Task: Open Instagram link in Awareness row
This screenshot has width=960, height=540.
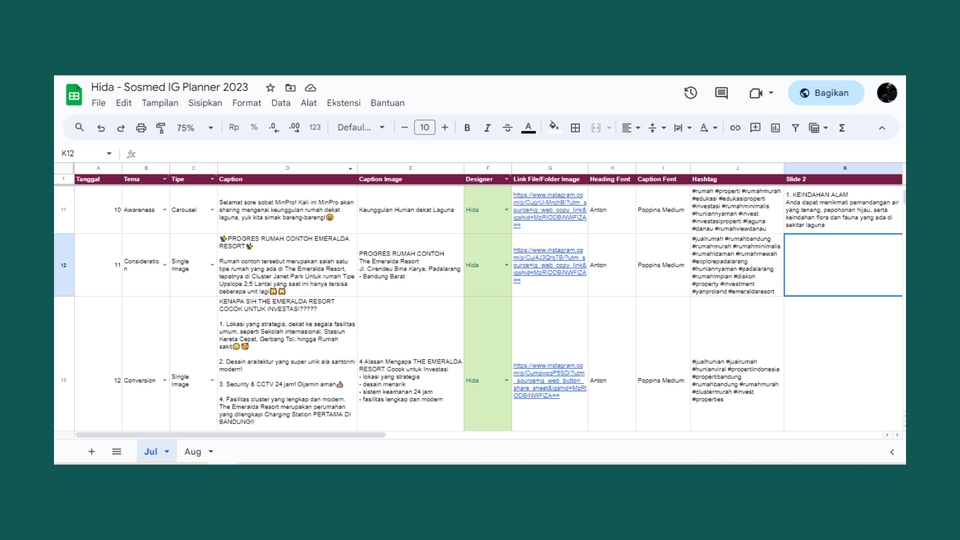Action: pyautogui.click(x=550, y=210)
